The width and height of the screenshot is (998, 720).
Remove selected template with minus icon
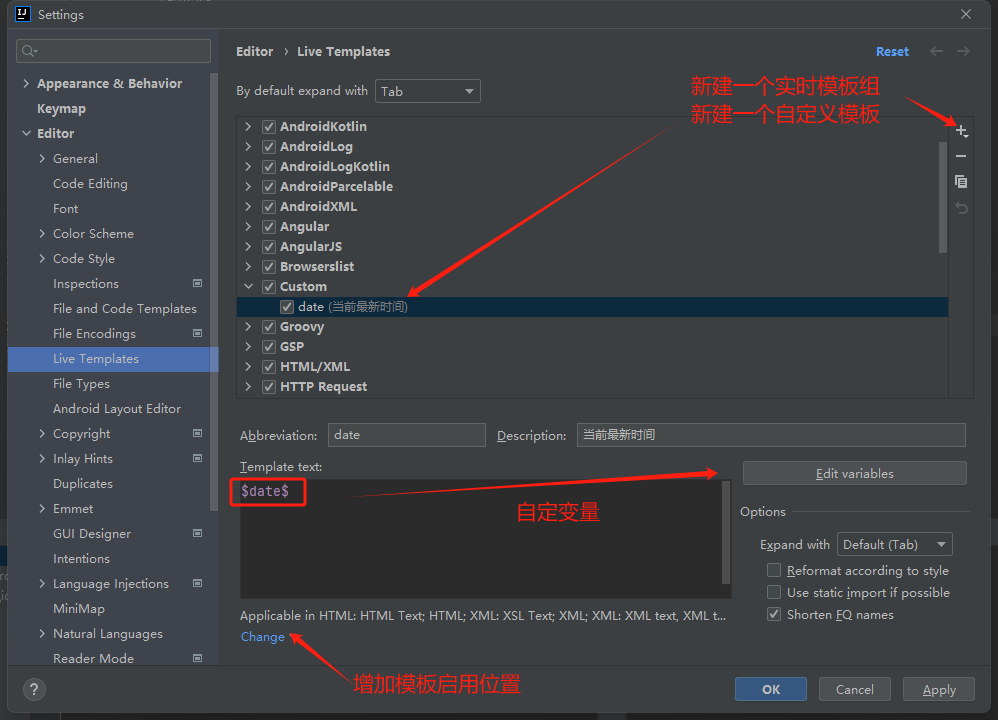pyautogui.click(x=961, y=156)
